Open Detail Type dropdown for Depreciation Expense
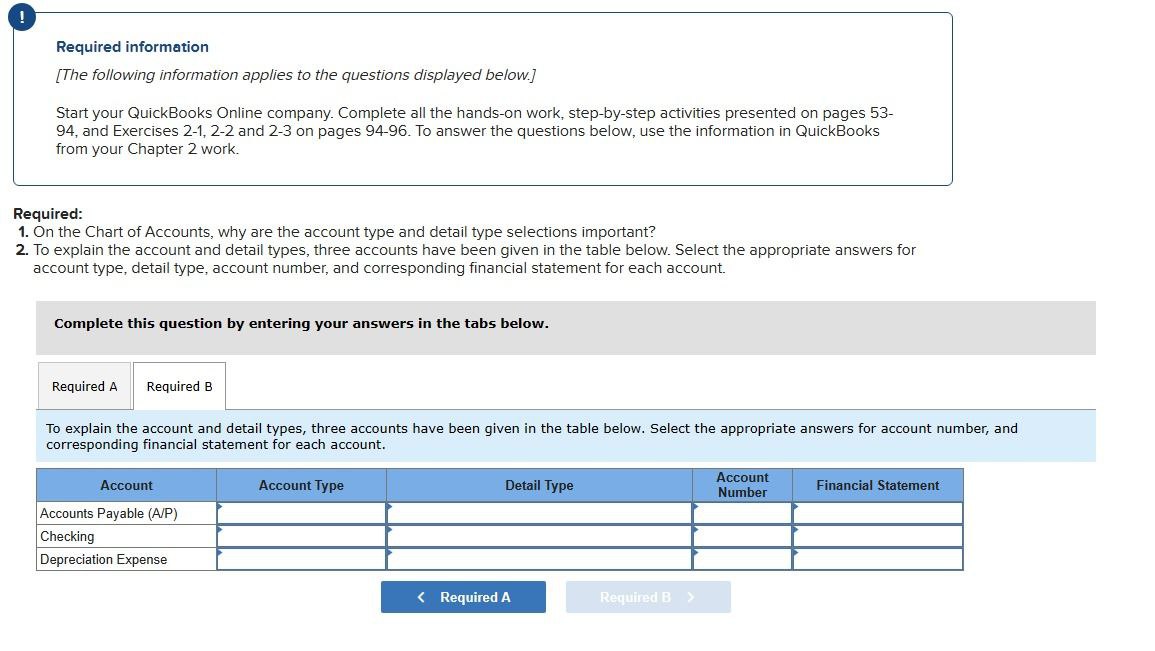This screenshot has width=1155, height=651. point(539,559)
